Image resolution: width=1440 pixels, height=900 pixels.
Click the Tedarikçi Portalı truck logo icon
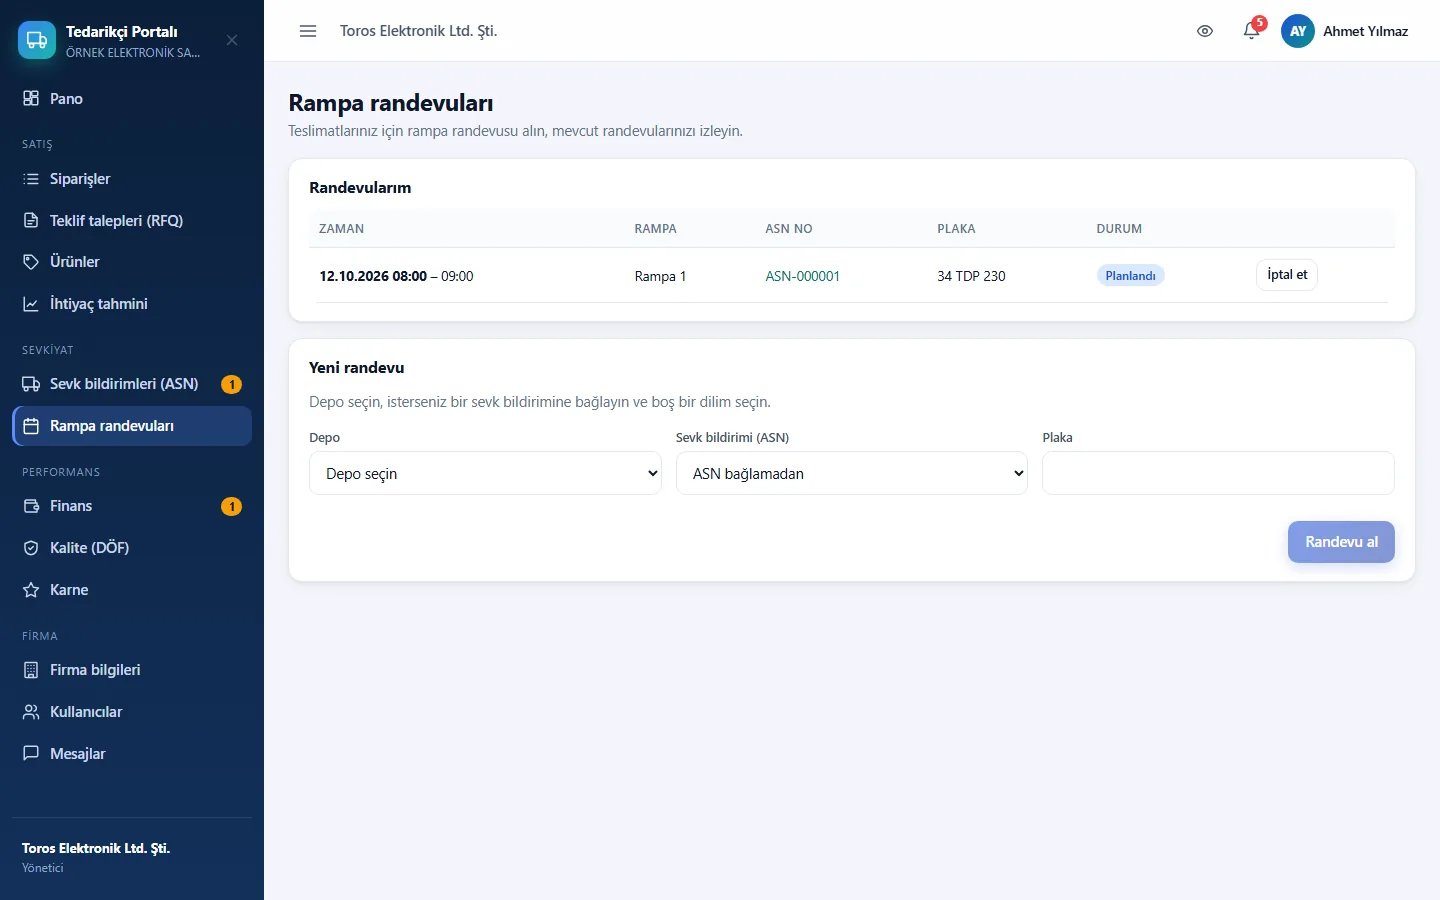[x=37, y=40]
